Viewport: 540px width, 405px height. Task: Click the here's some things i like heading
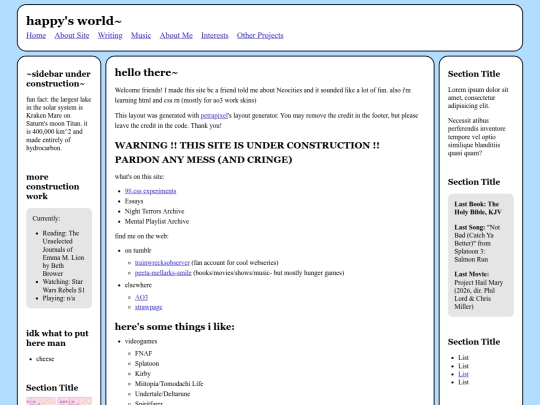point(175,327)
